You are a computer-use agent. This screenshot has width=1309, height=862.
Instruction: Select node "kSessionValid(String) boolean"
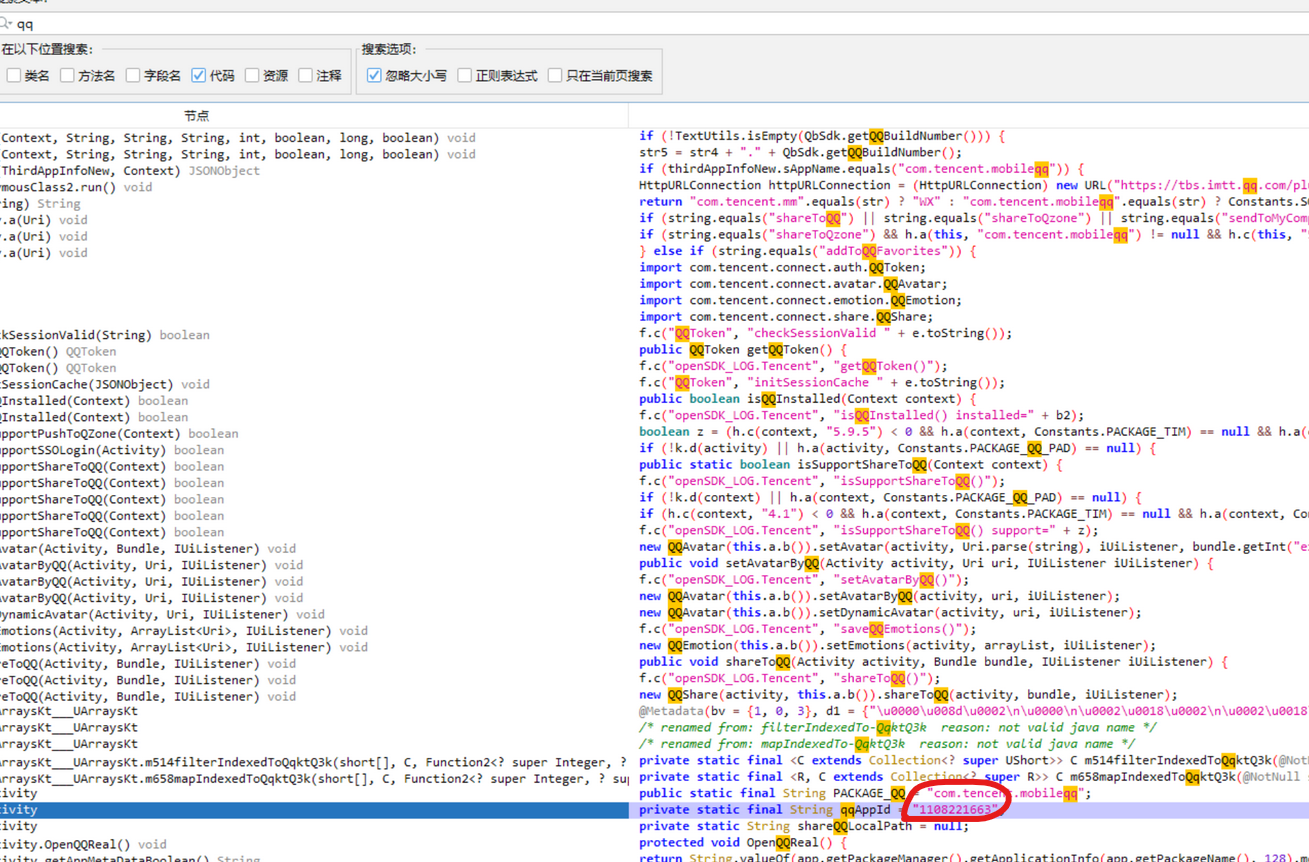[105, 335]
